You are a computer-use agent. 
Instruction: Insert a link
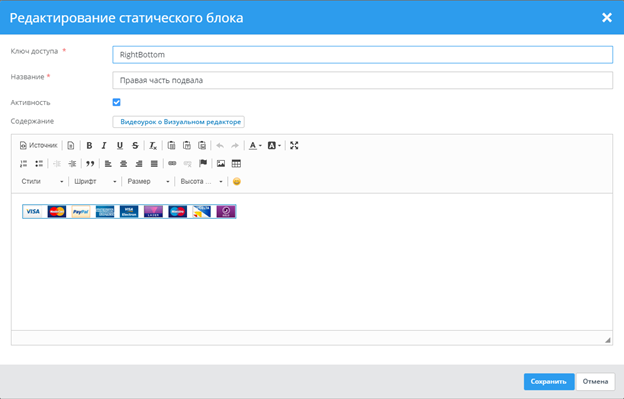(x=172, y=163)
